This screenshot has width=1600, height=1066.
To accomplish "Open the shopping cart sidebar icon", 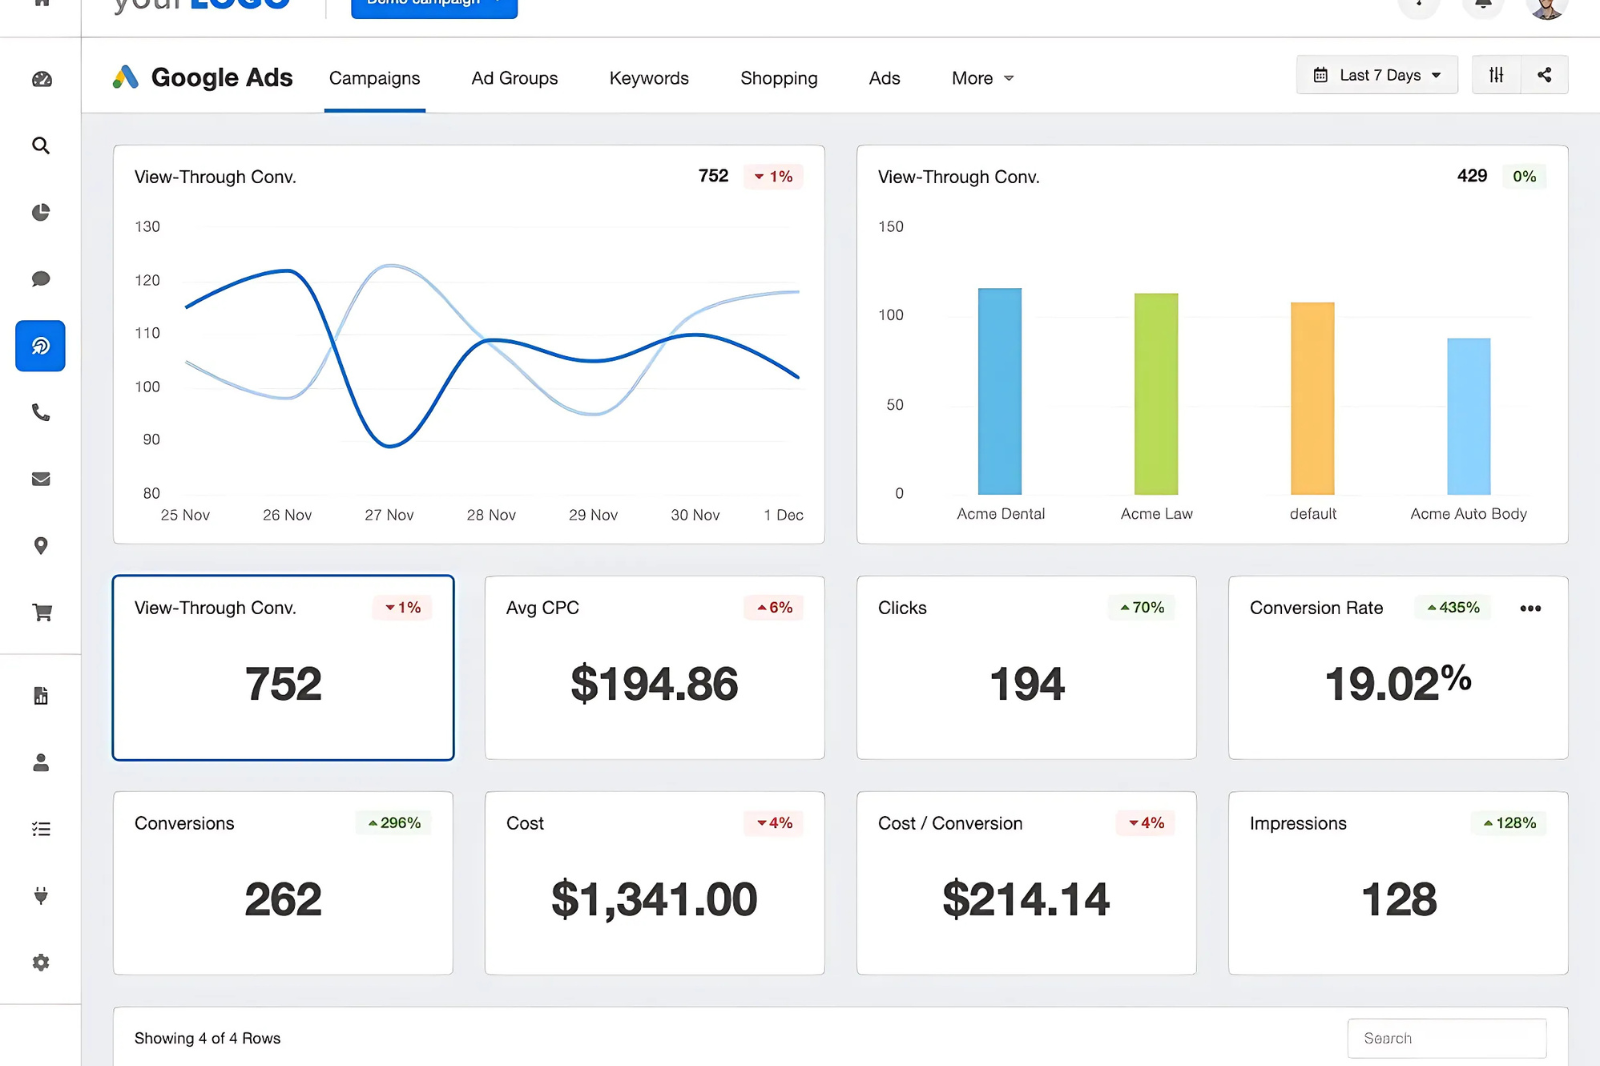I will click(41, 612).
